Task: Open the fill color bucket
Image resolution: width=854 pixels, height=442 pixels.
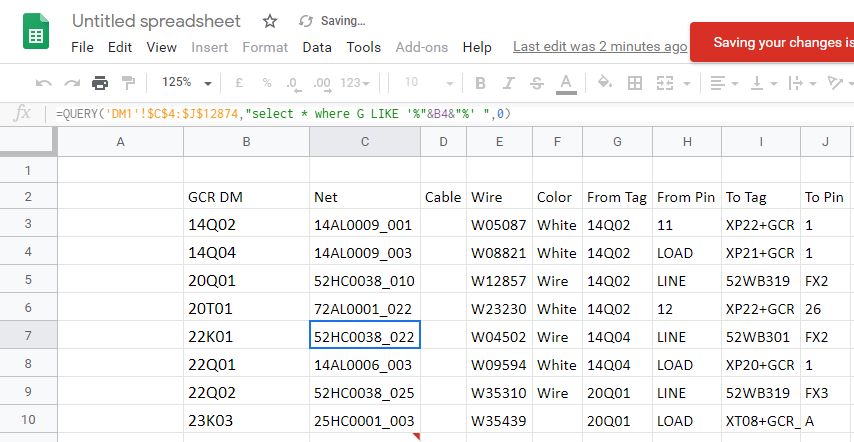Action: [605, 83]
